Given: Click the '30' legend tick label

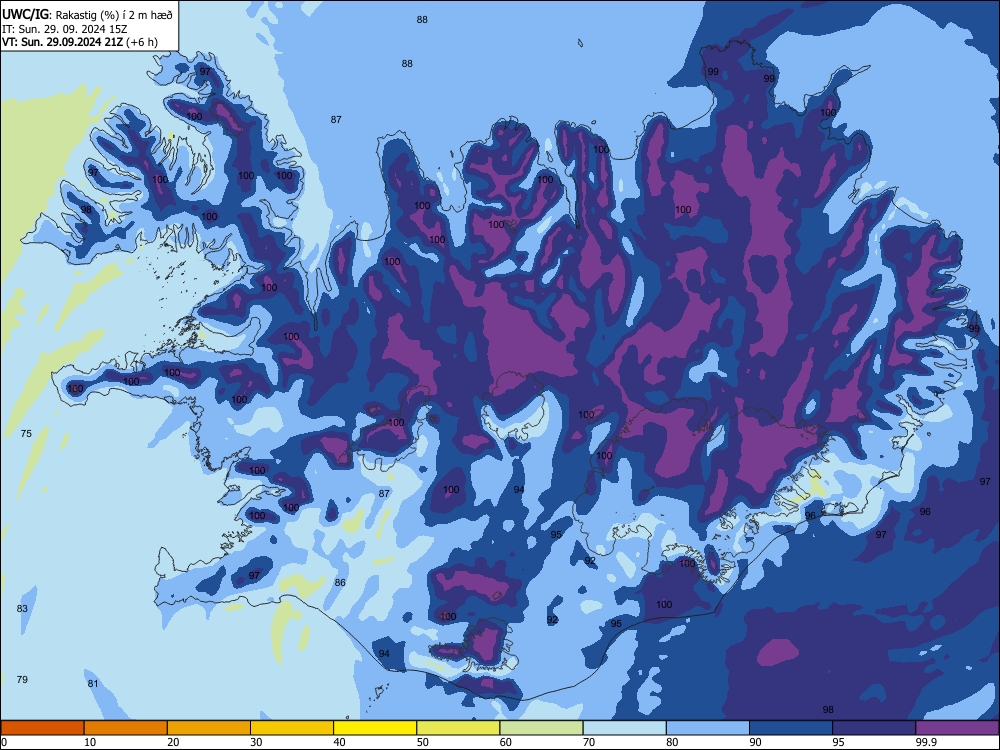Looking at the screenshot, I should tap(256, 742).
